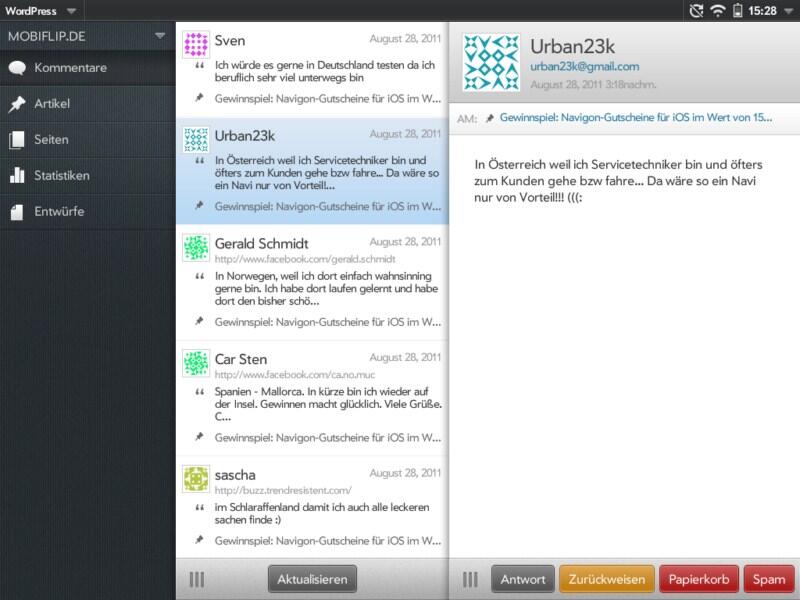Click the Aktualisieren refresh button
The height and width of the screenshot is (600, 800).
coord(312,579)
